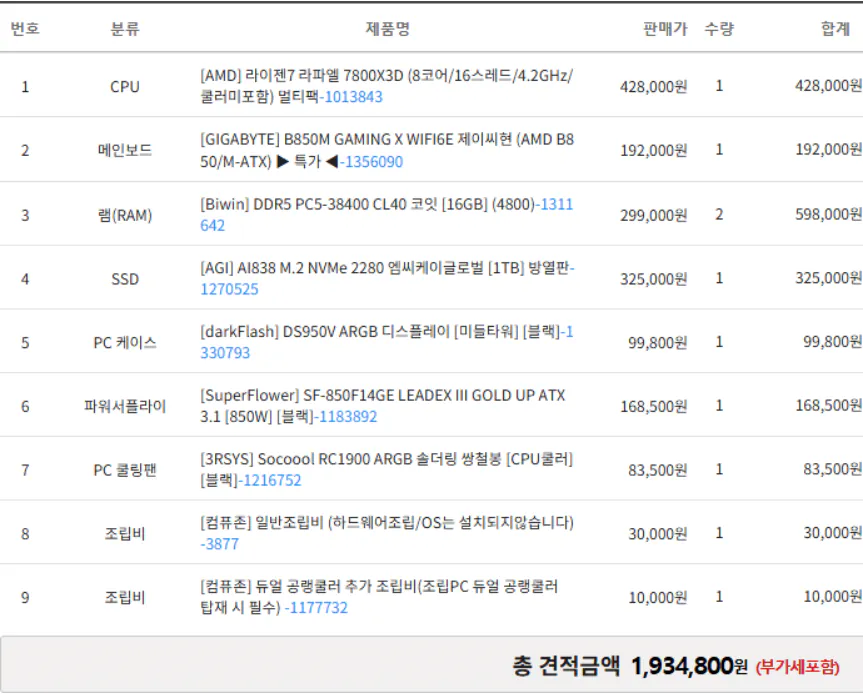The image size is (863, 694).
Task: Click the 428,000원 price in 판매가 column
Action: click(x=653, y=86)
